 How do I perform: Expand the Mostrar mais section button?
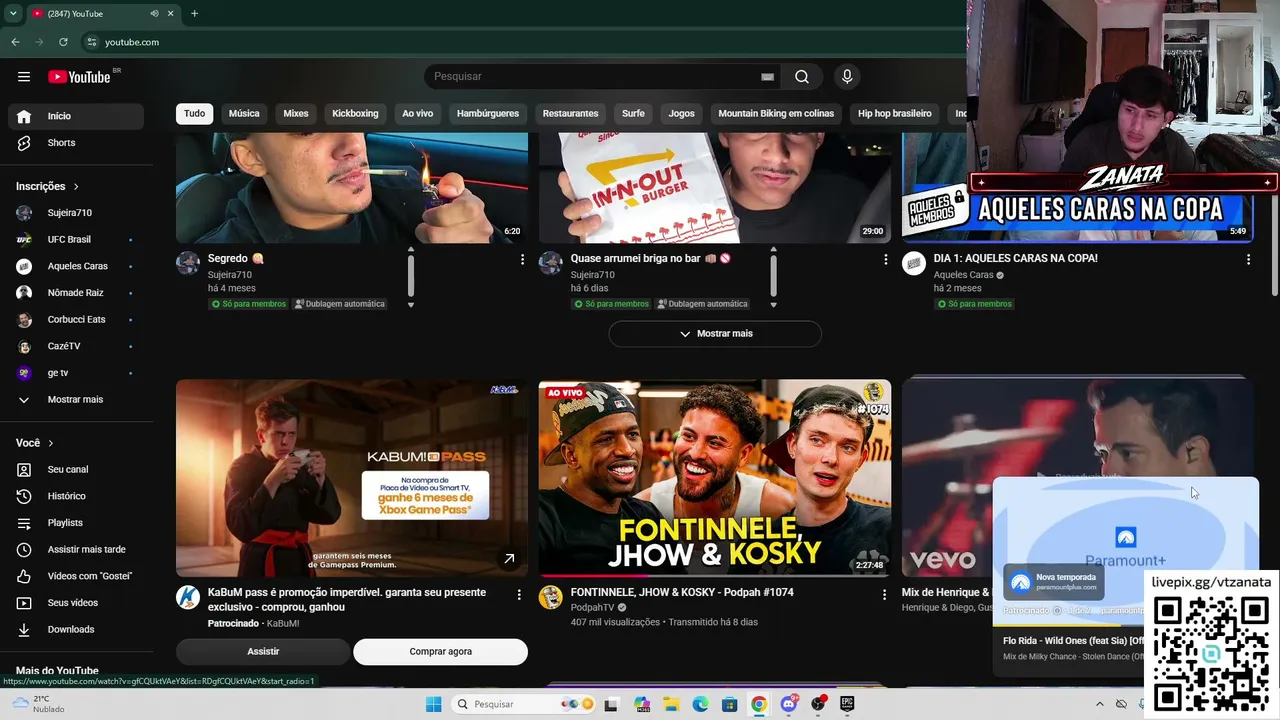pyautogui.click(x=715, y=334)
